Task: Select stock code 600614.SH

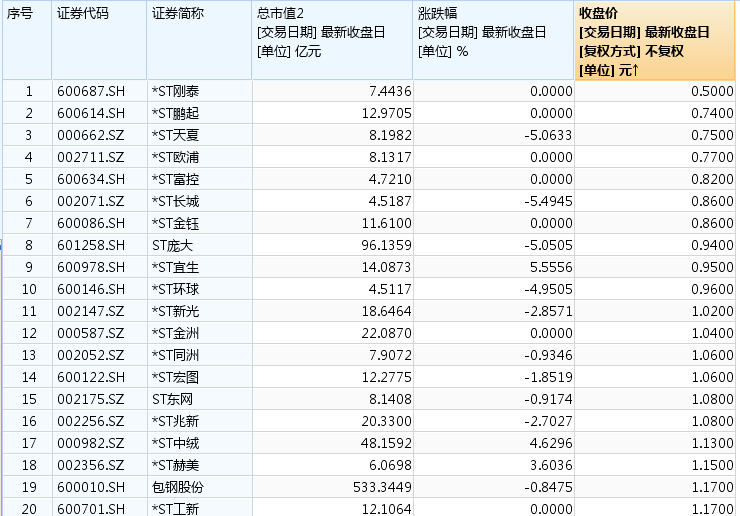Action: pos(91,113)
